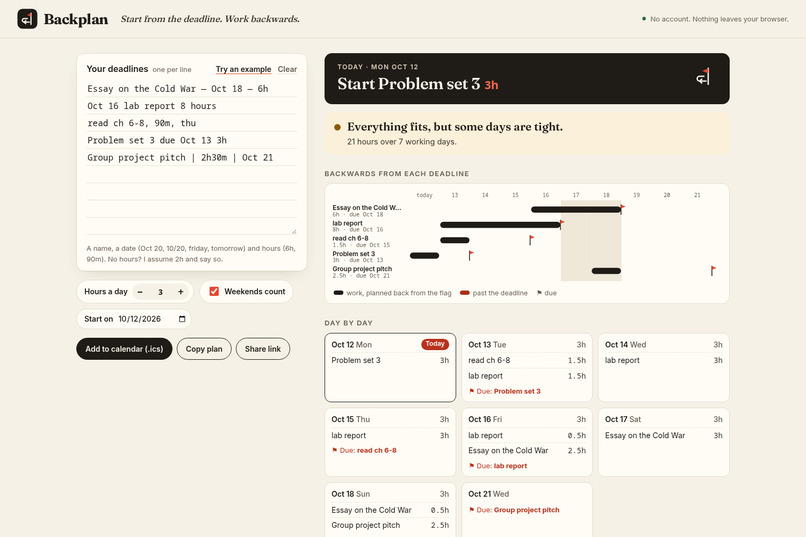Click the Essay on the Cold War work bar
Screen dimensions: 806x537
click(576, 210)
